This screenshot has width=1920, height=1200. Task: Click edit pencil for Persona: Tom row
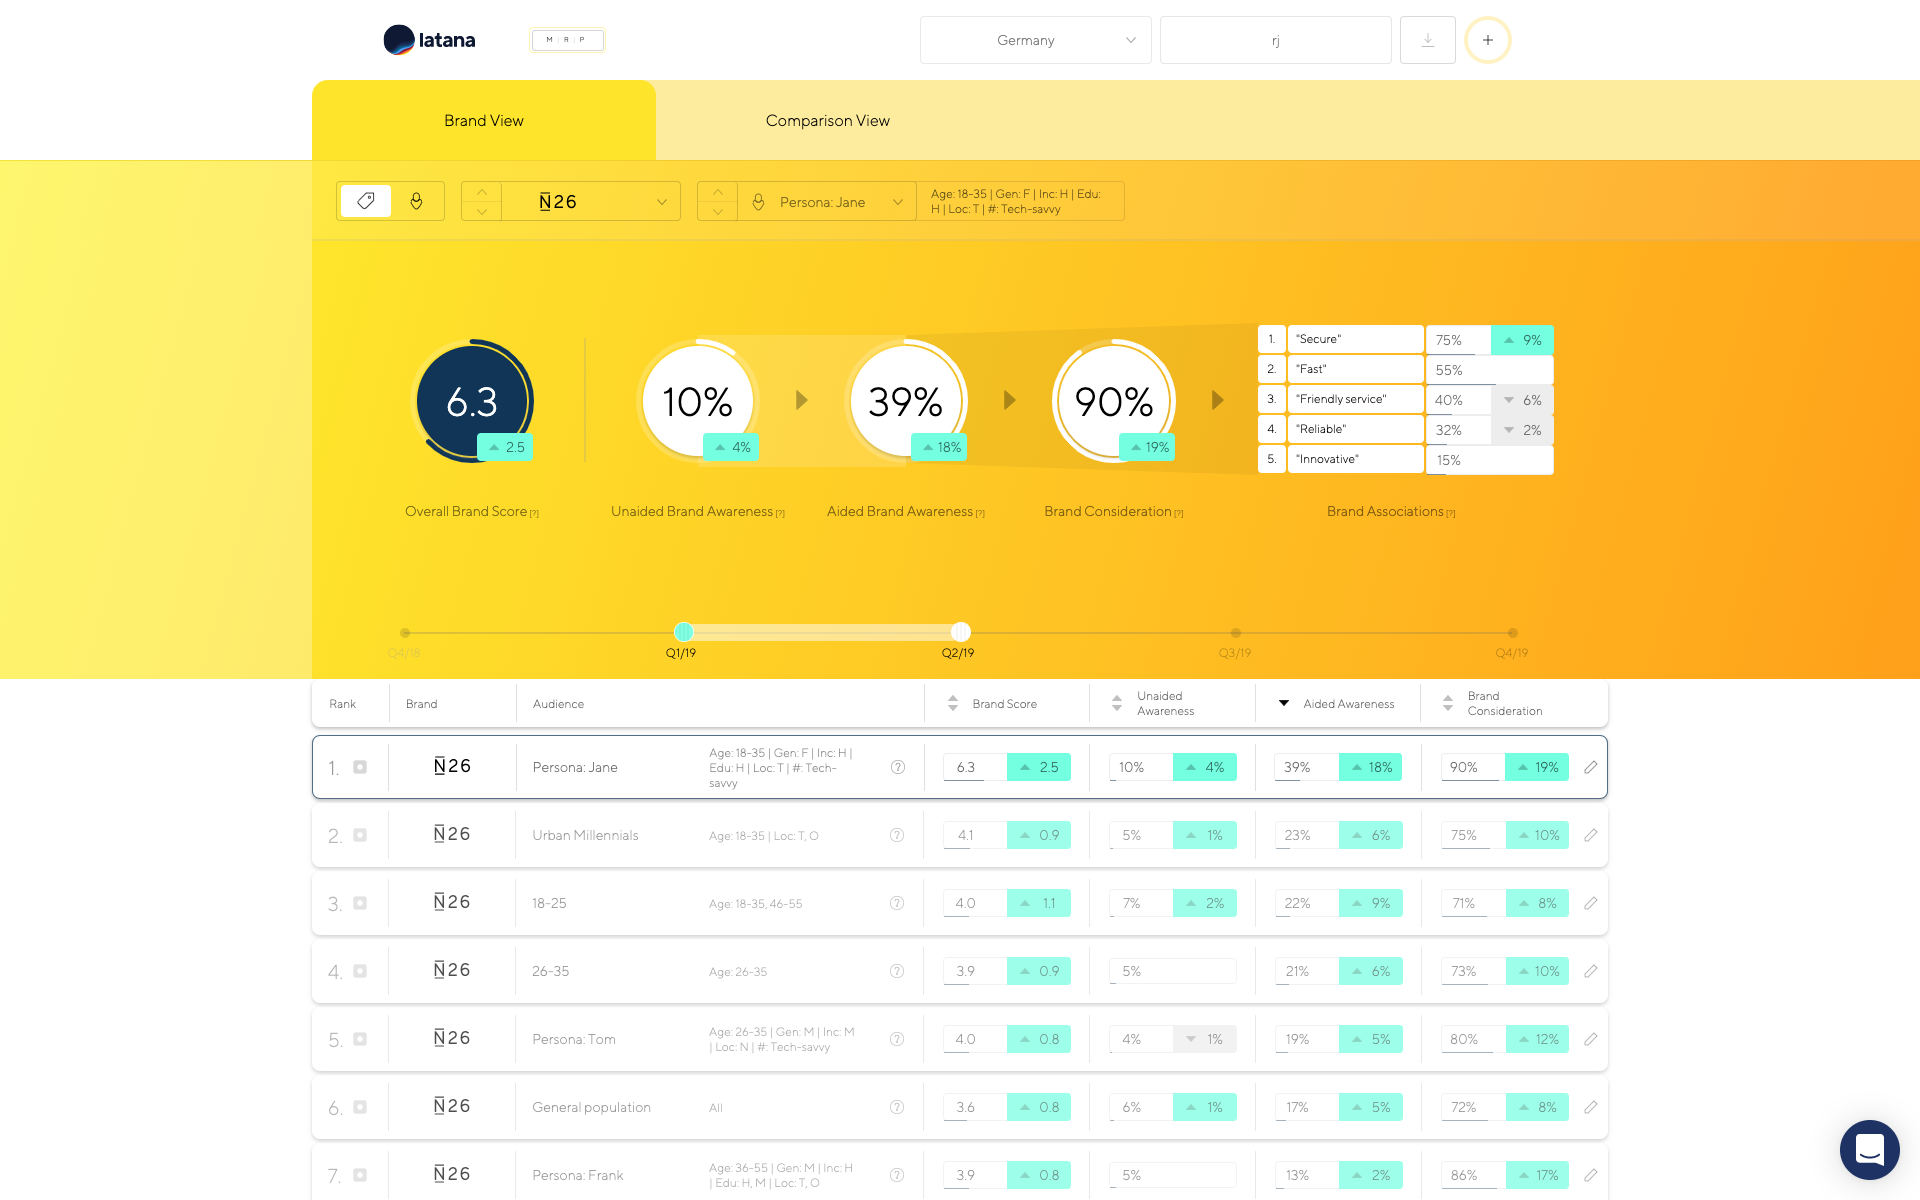click(1590, 1039)
